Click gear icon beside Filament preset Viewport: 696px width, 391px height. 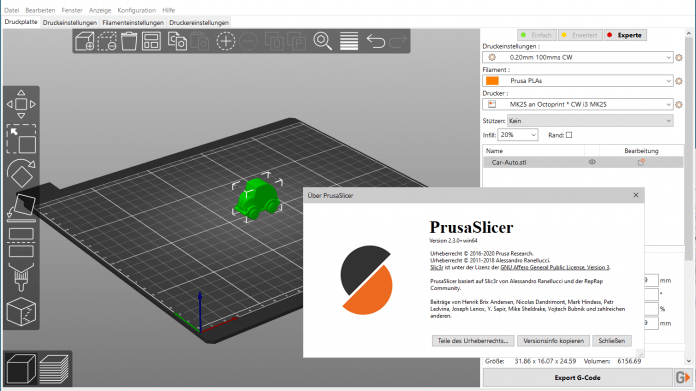tap(679, 81)
